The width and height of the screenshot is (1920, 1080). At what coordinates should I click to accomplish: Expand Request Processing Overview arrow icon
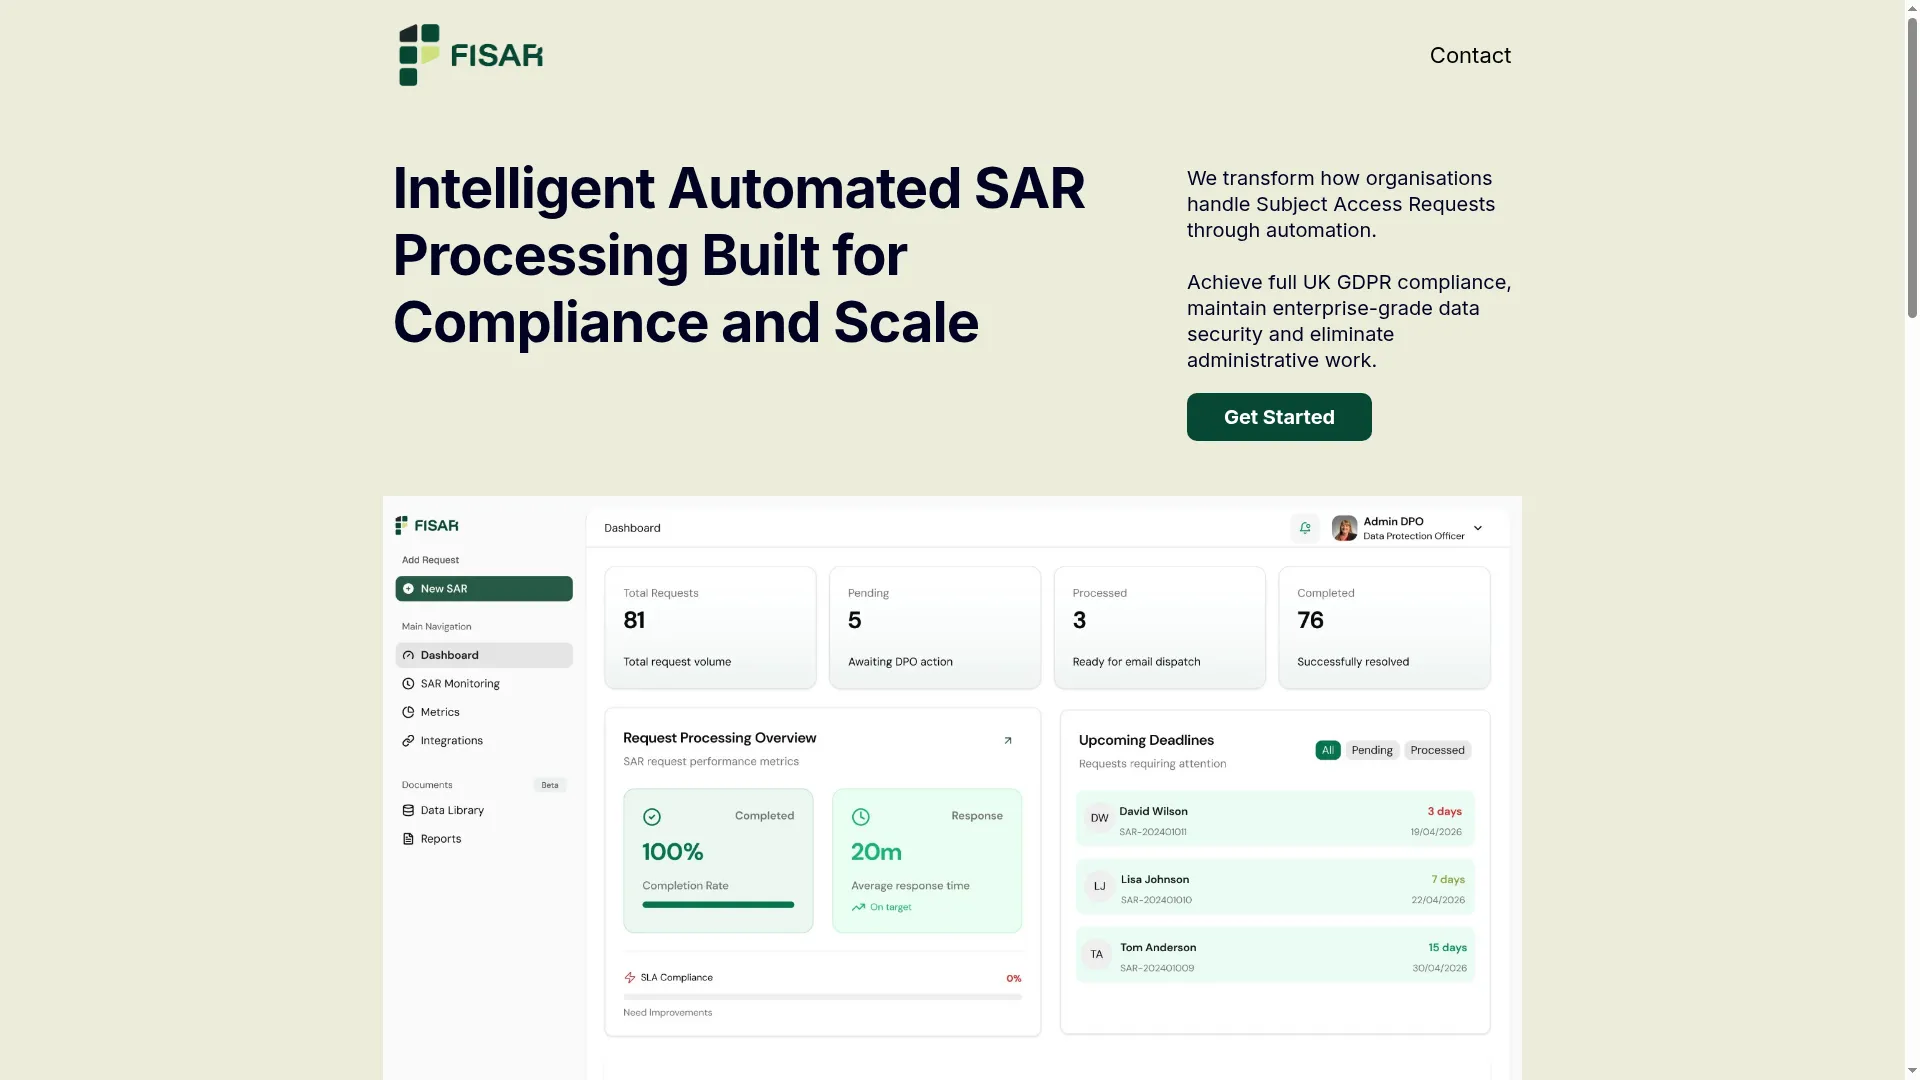[1008, 741]
